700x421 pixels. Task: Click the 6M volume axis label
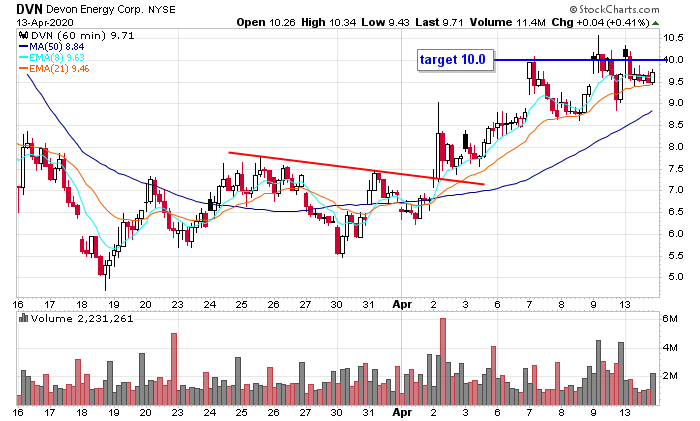670,319
